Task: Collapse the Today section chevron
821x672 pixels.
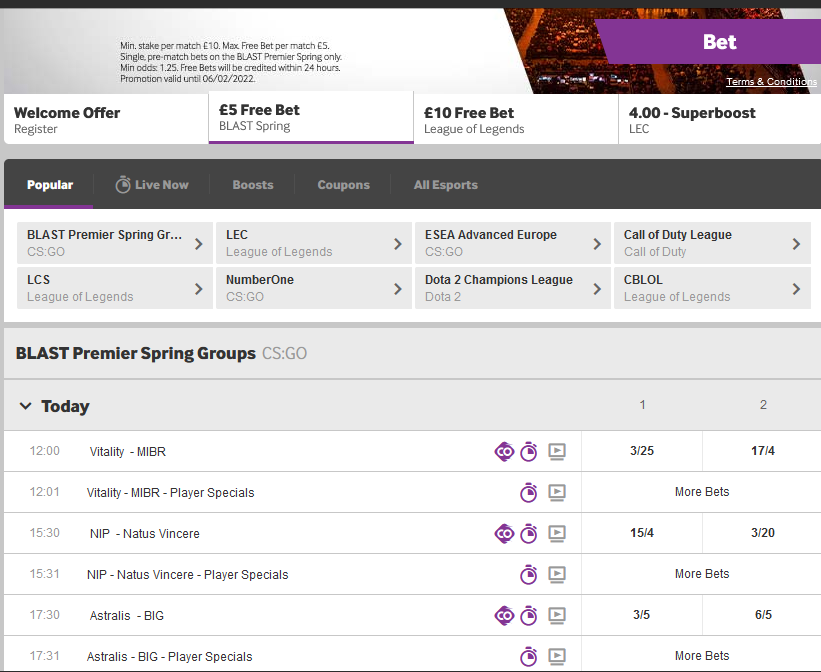Action: coord(25,406)
